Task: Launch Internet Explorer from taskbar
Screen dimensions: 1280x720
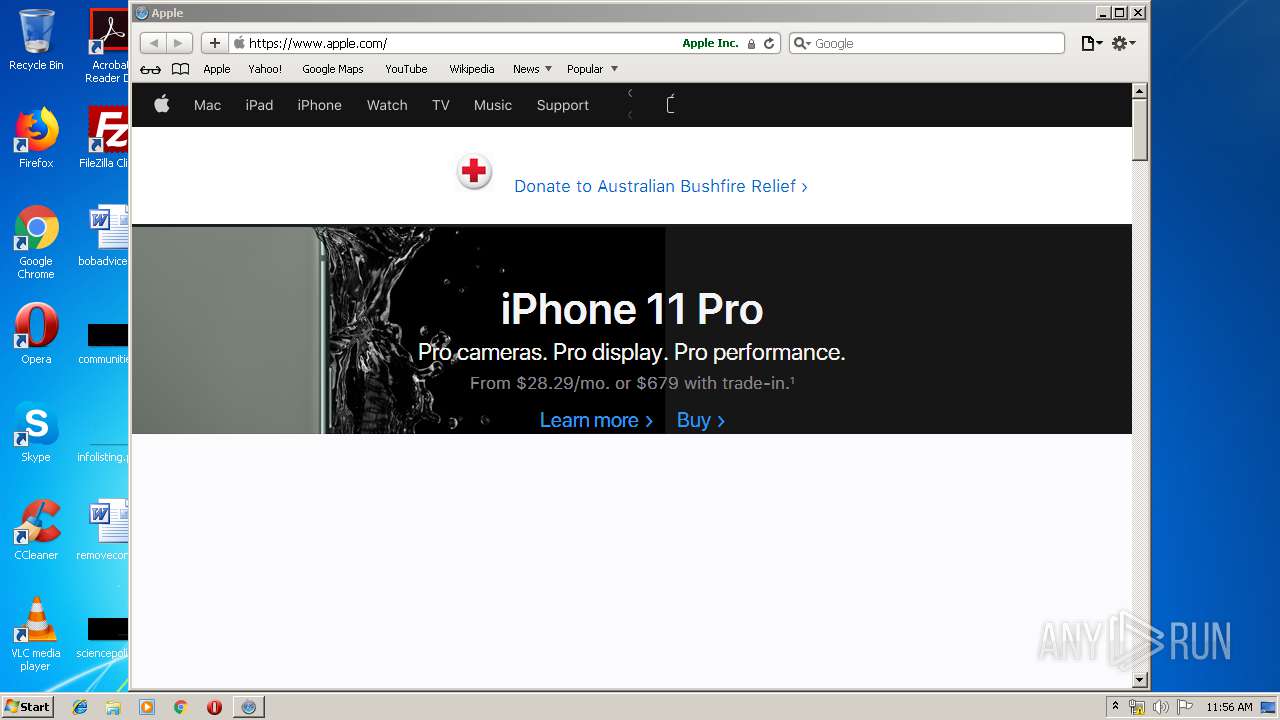Action: pyautogui.click(x=80, y=707)
